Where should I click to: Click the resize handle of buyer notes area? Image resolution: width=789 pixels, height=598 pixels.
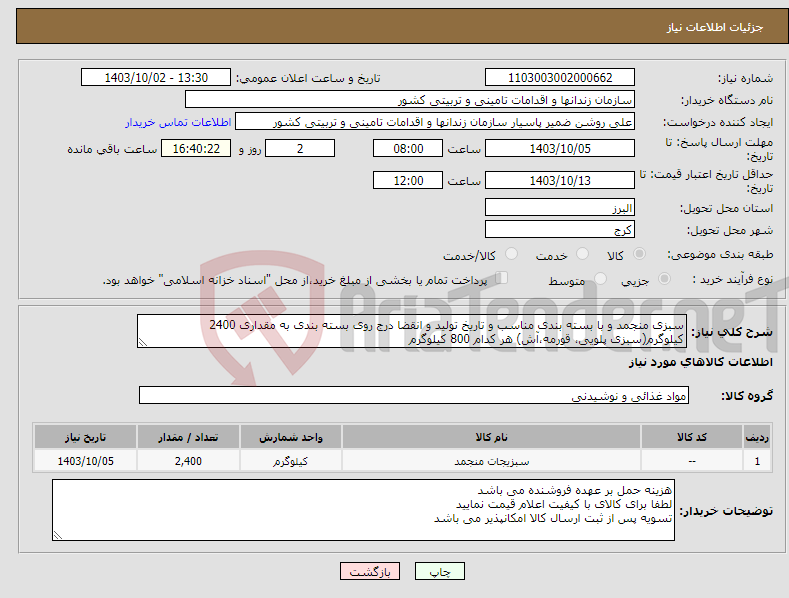tap(58, 535)
